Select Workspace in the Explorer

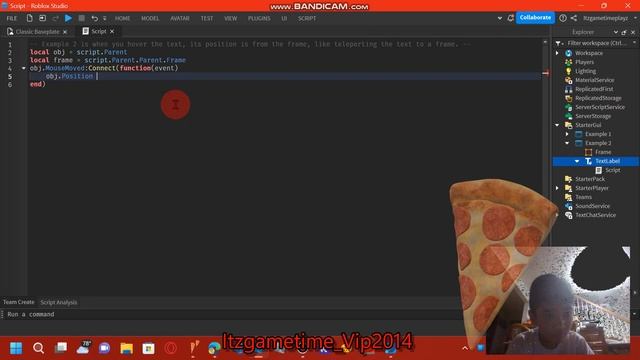(589, 53)
